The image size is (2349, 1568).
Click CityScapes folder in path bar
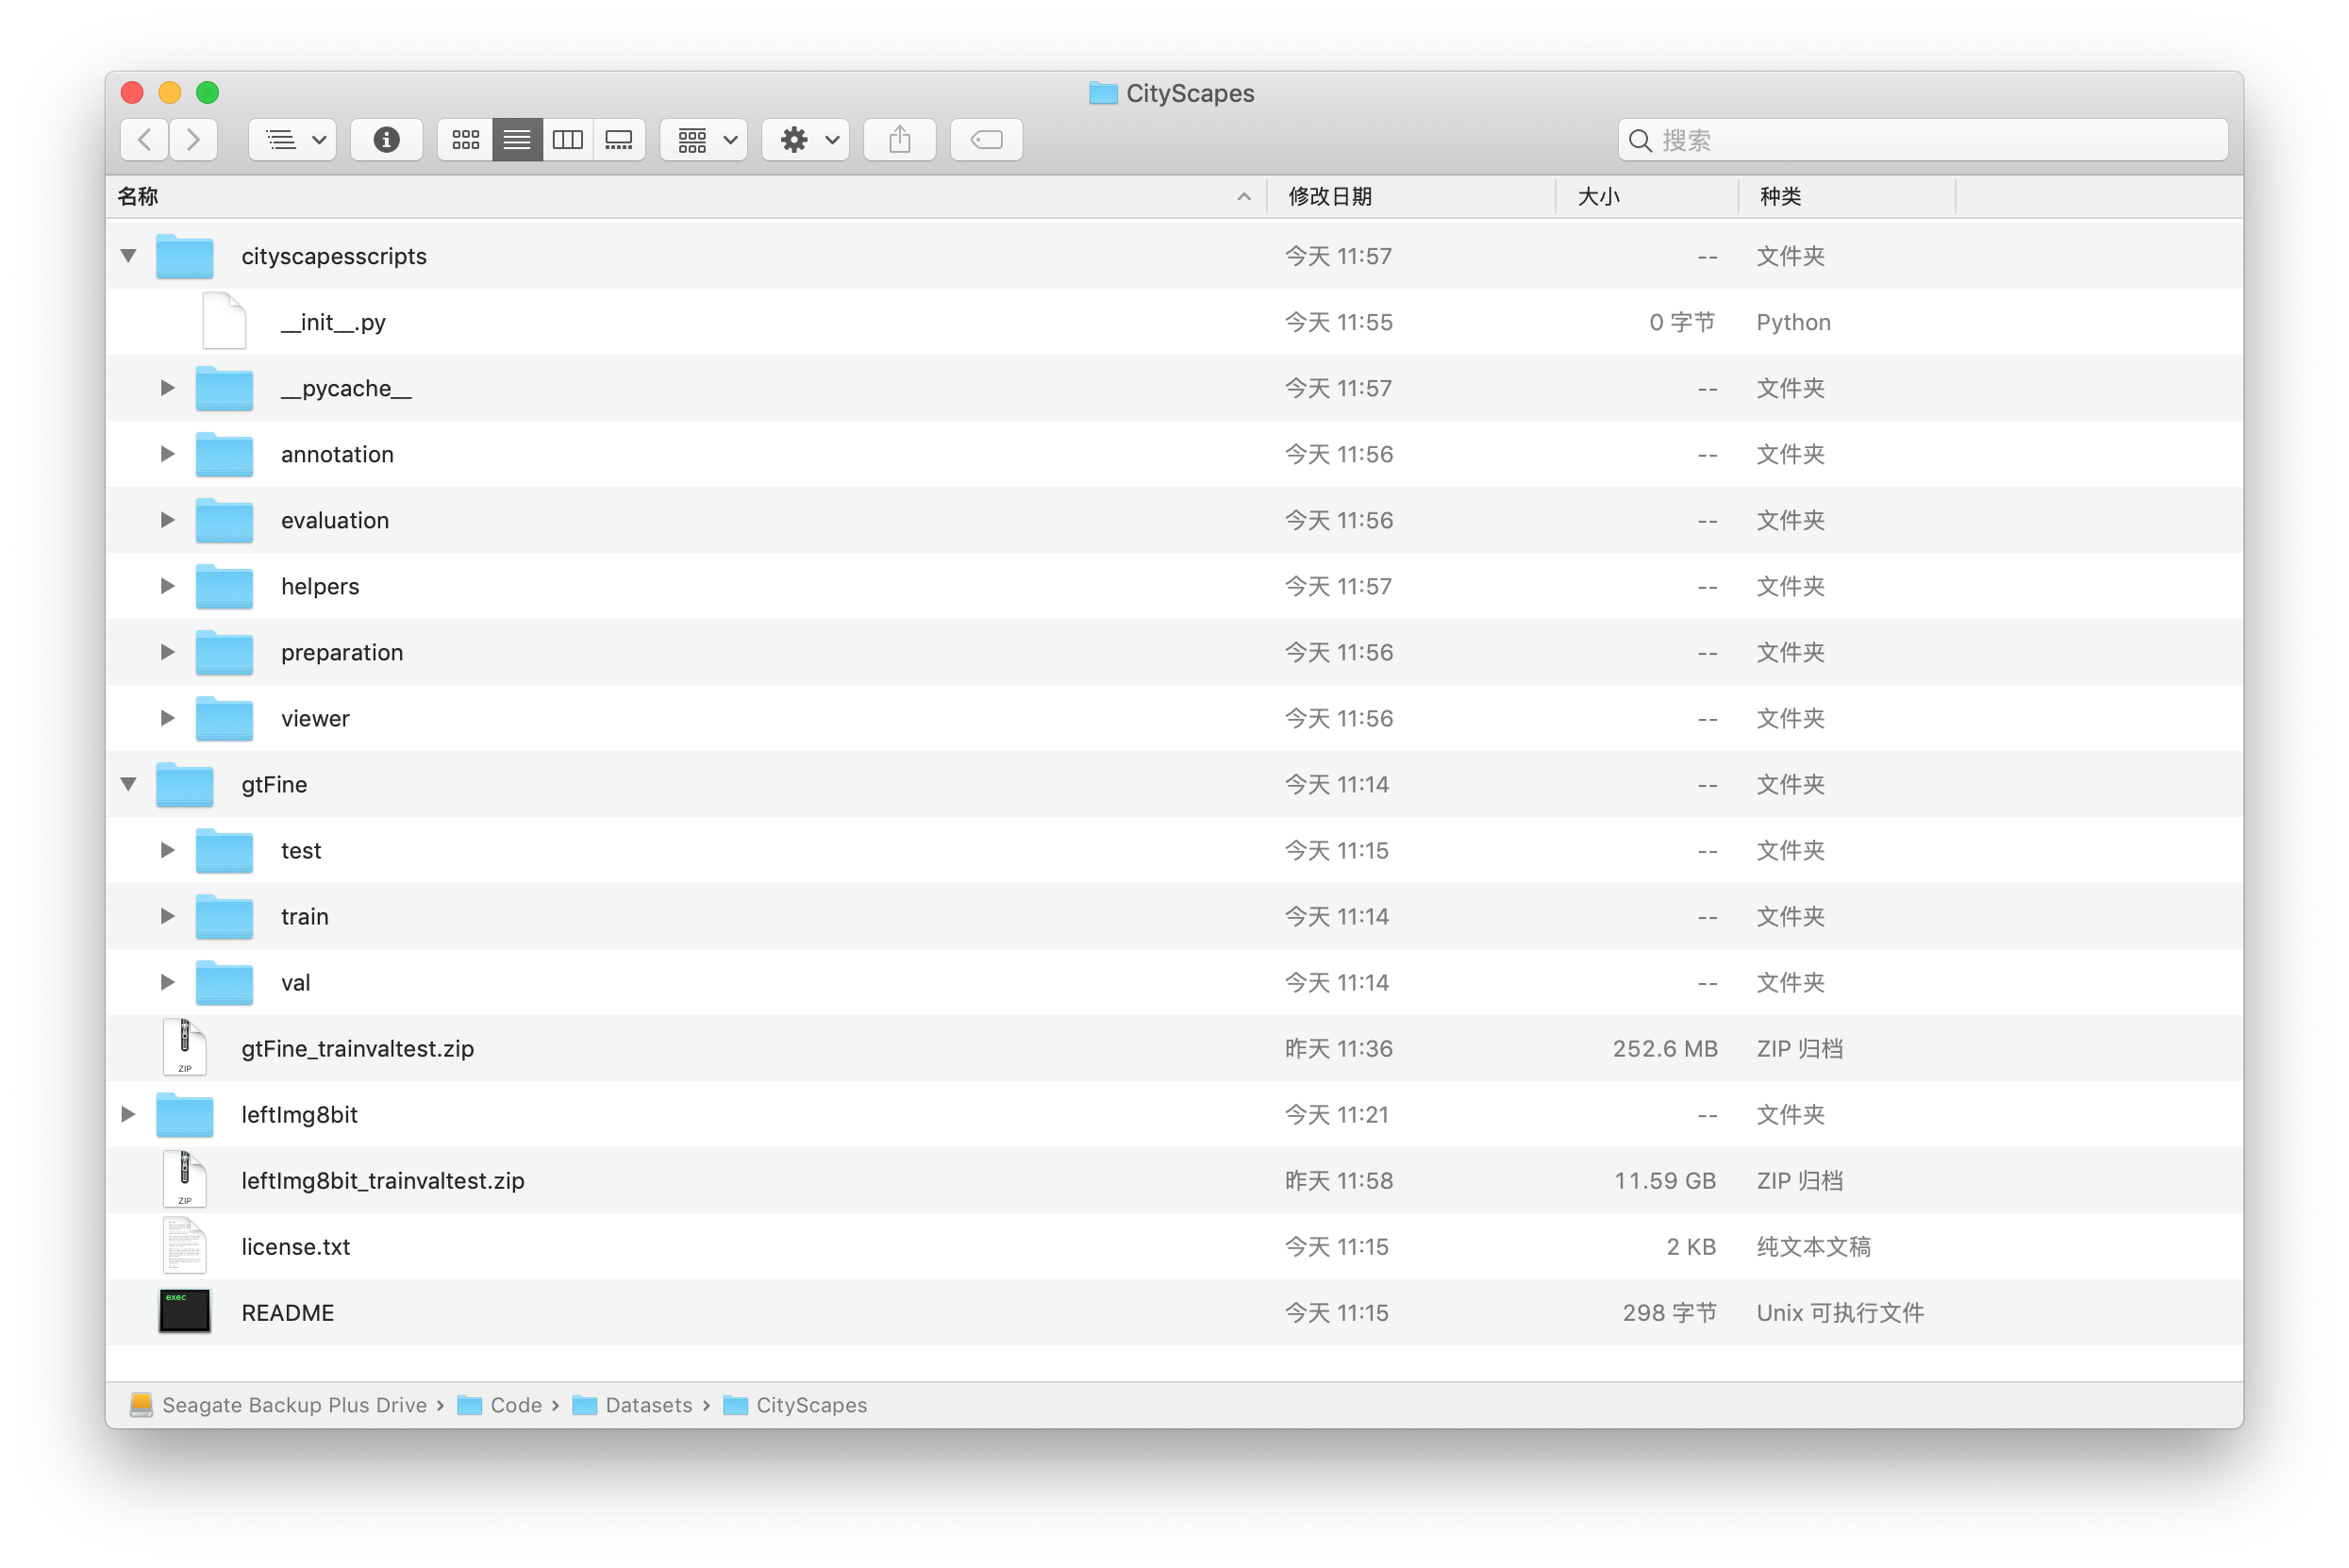(795, 1404)
